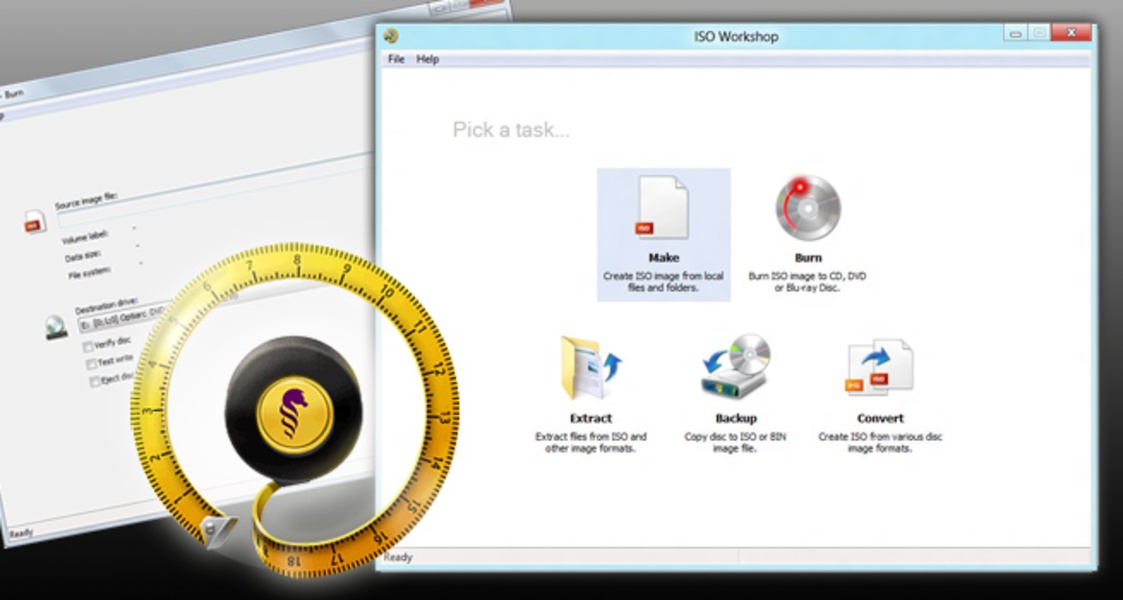Open the Make ISO image task icon
The width and height of the screenshot is (1123, 600).
[x=662, y=207]
